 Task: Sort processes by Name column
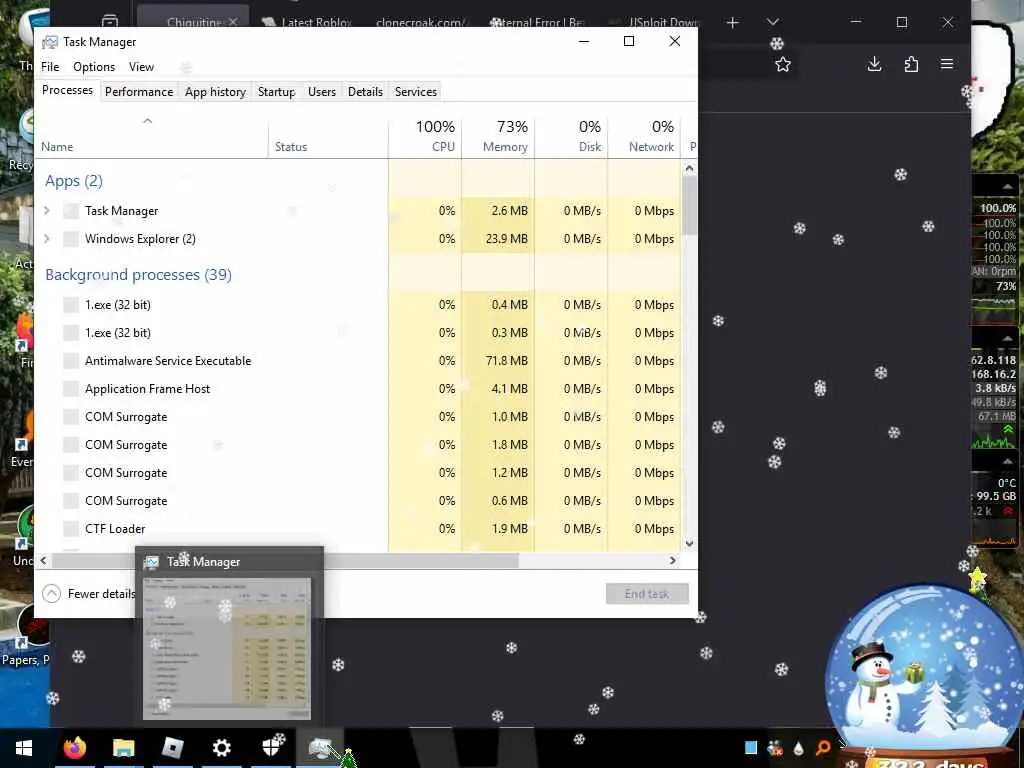[x=151, y=136]
